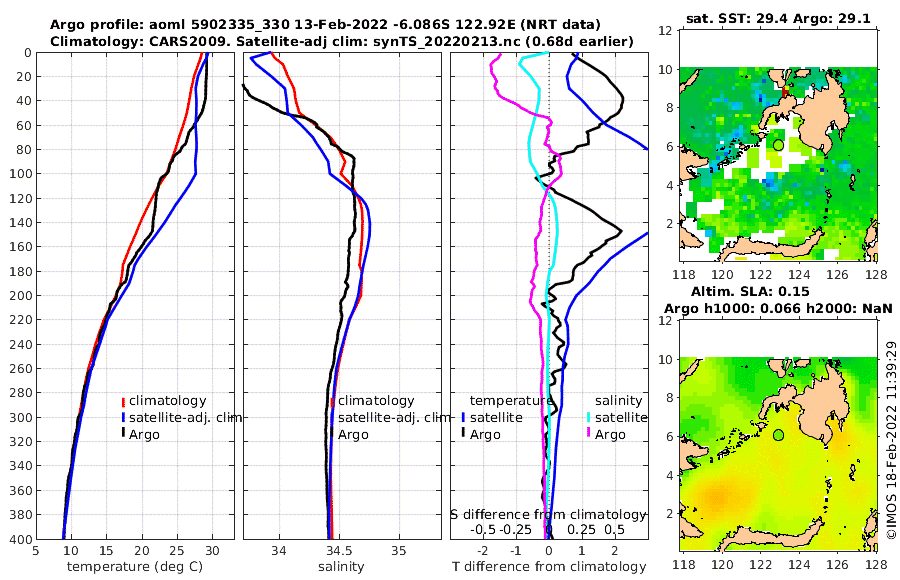Screen dimensions: 900x580
Task: Click the 'Argo h1000: 0.066 h2000: NaN' text
Action: click(x=778, y=308)
